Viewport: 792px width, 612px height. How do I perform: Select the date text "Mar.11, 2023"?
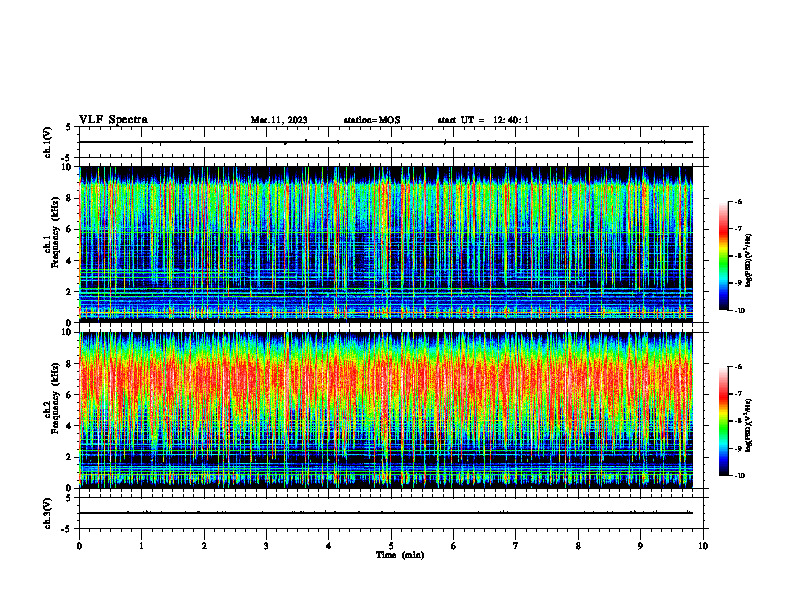pos(279,120)
